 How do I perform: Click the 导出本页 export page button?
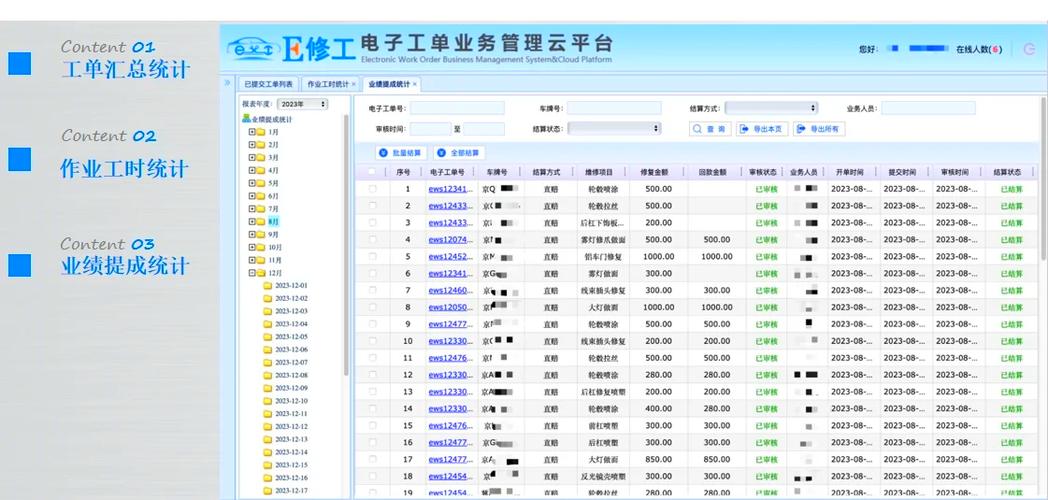tap(762, 129)
